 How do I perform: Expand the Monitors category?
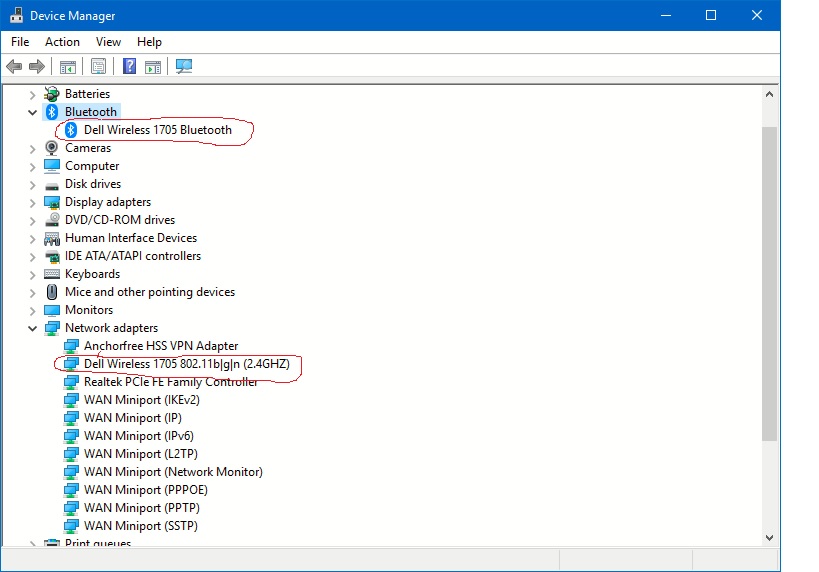pyautogui.click(x=32, y=311)
